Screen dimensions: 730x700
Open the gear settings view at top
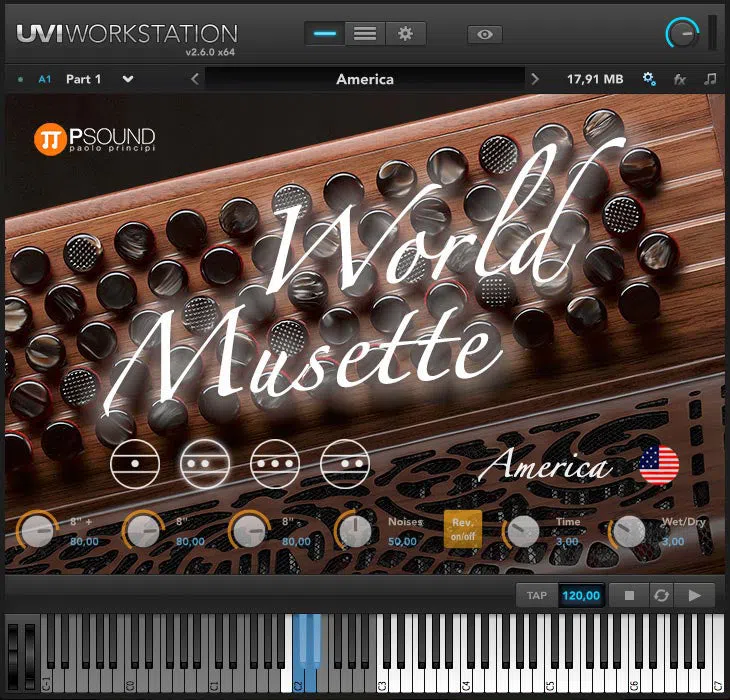406,34
